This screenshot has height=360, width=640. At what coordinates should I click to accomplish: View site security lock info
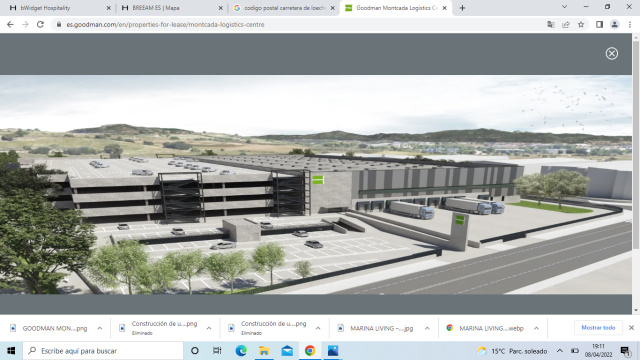coord(59,24)
